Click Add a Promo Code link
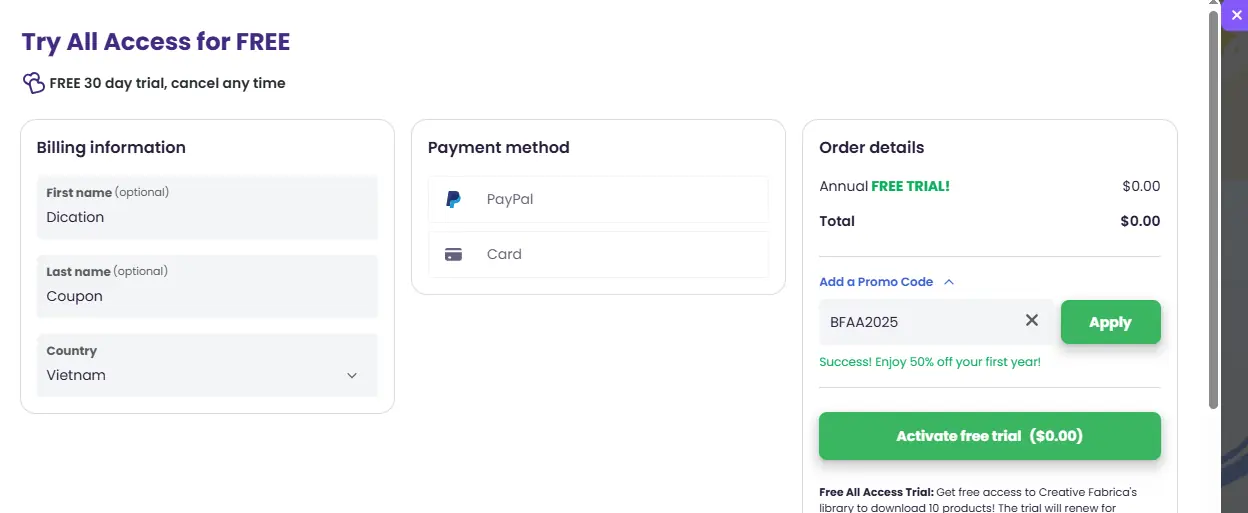Viewport: 1248px width, 513px height. 876,282
